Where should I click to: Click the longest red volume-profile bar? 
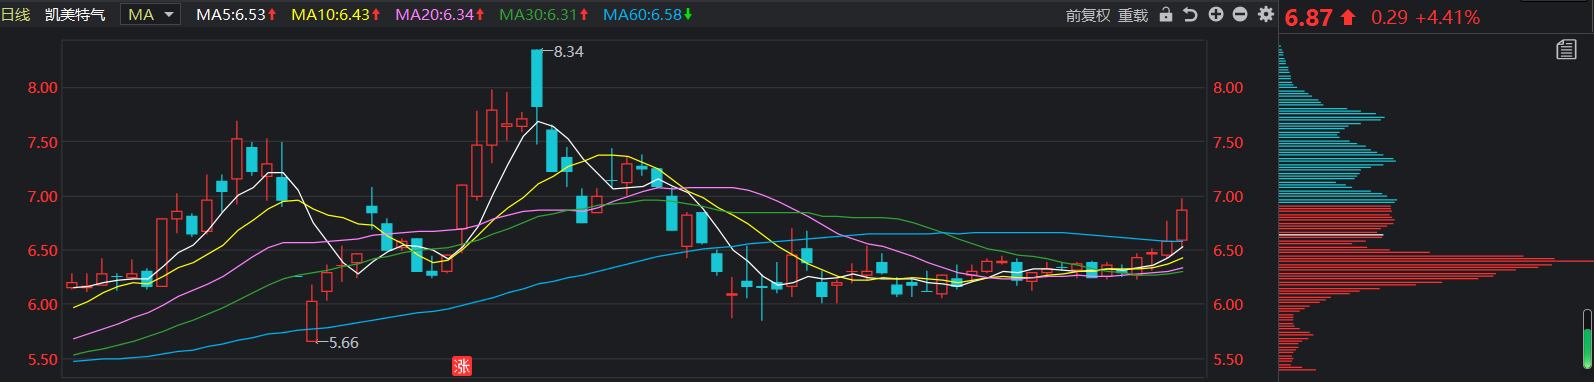[x=1435, y=260]
